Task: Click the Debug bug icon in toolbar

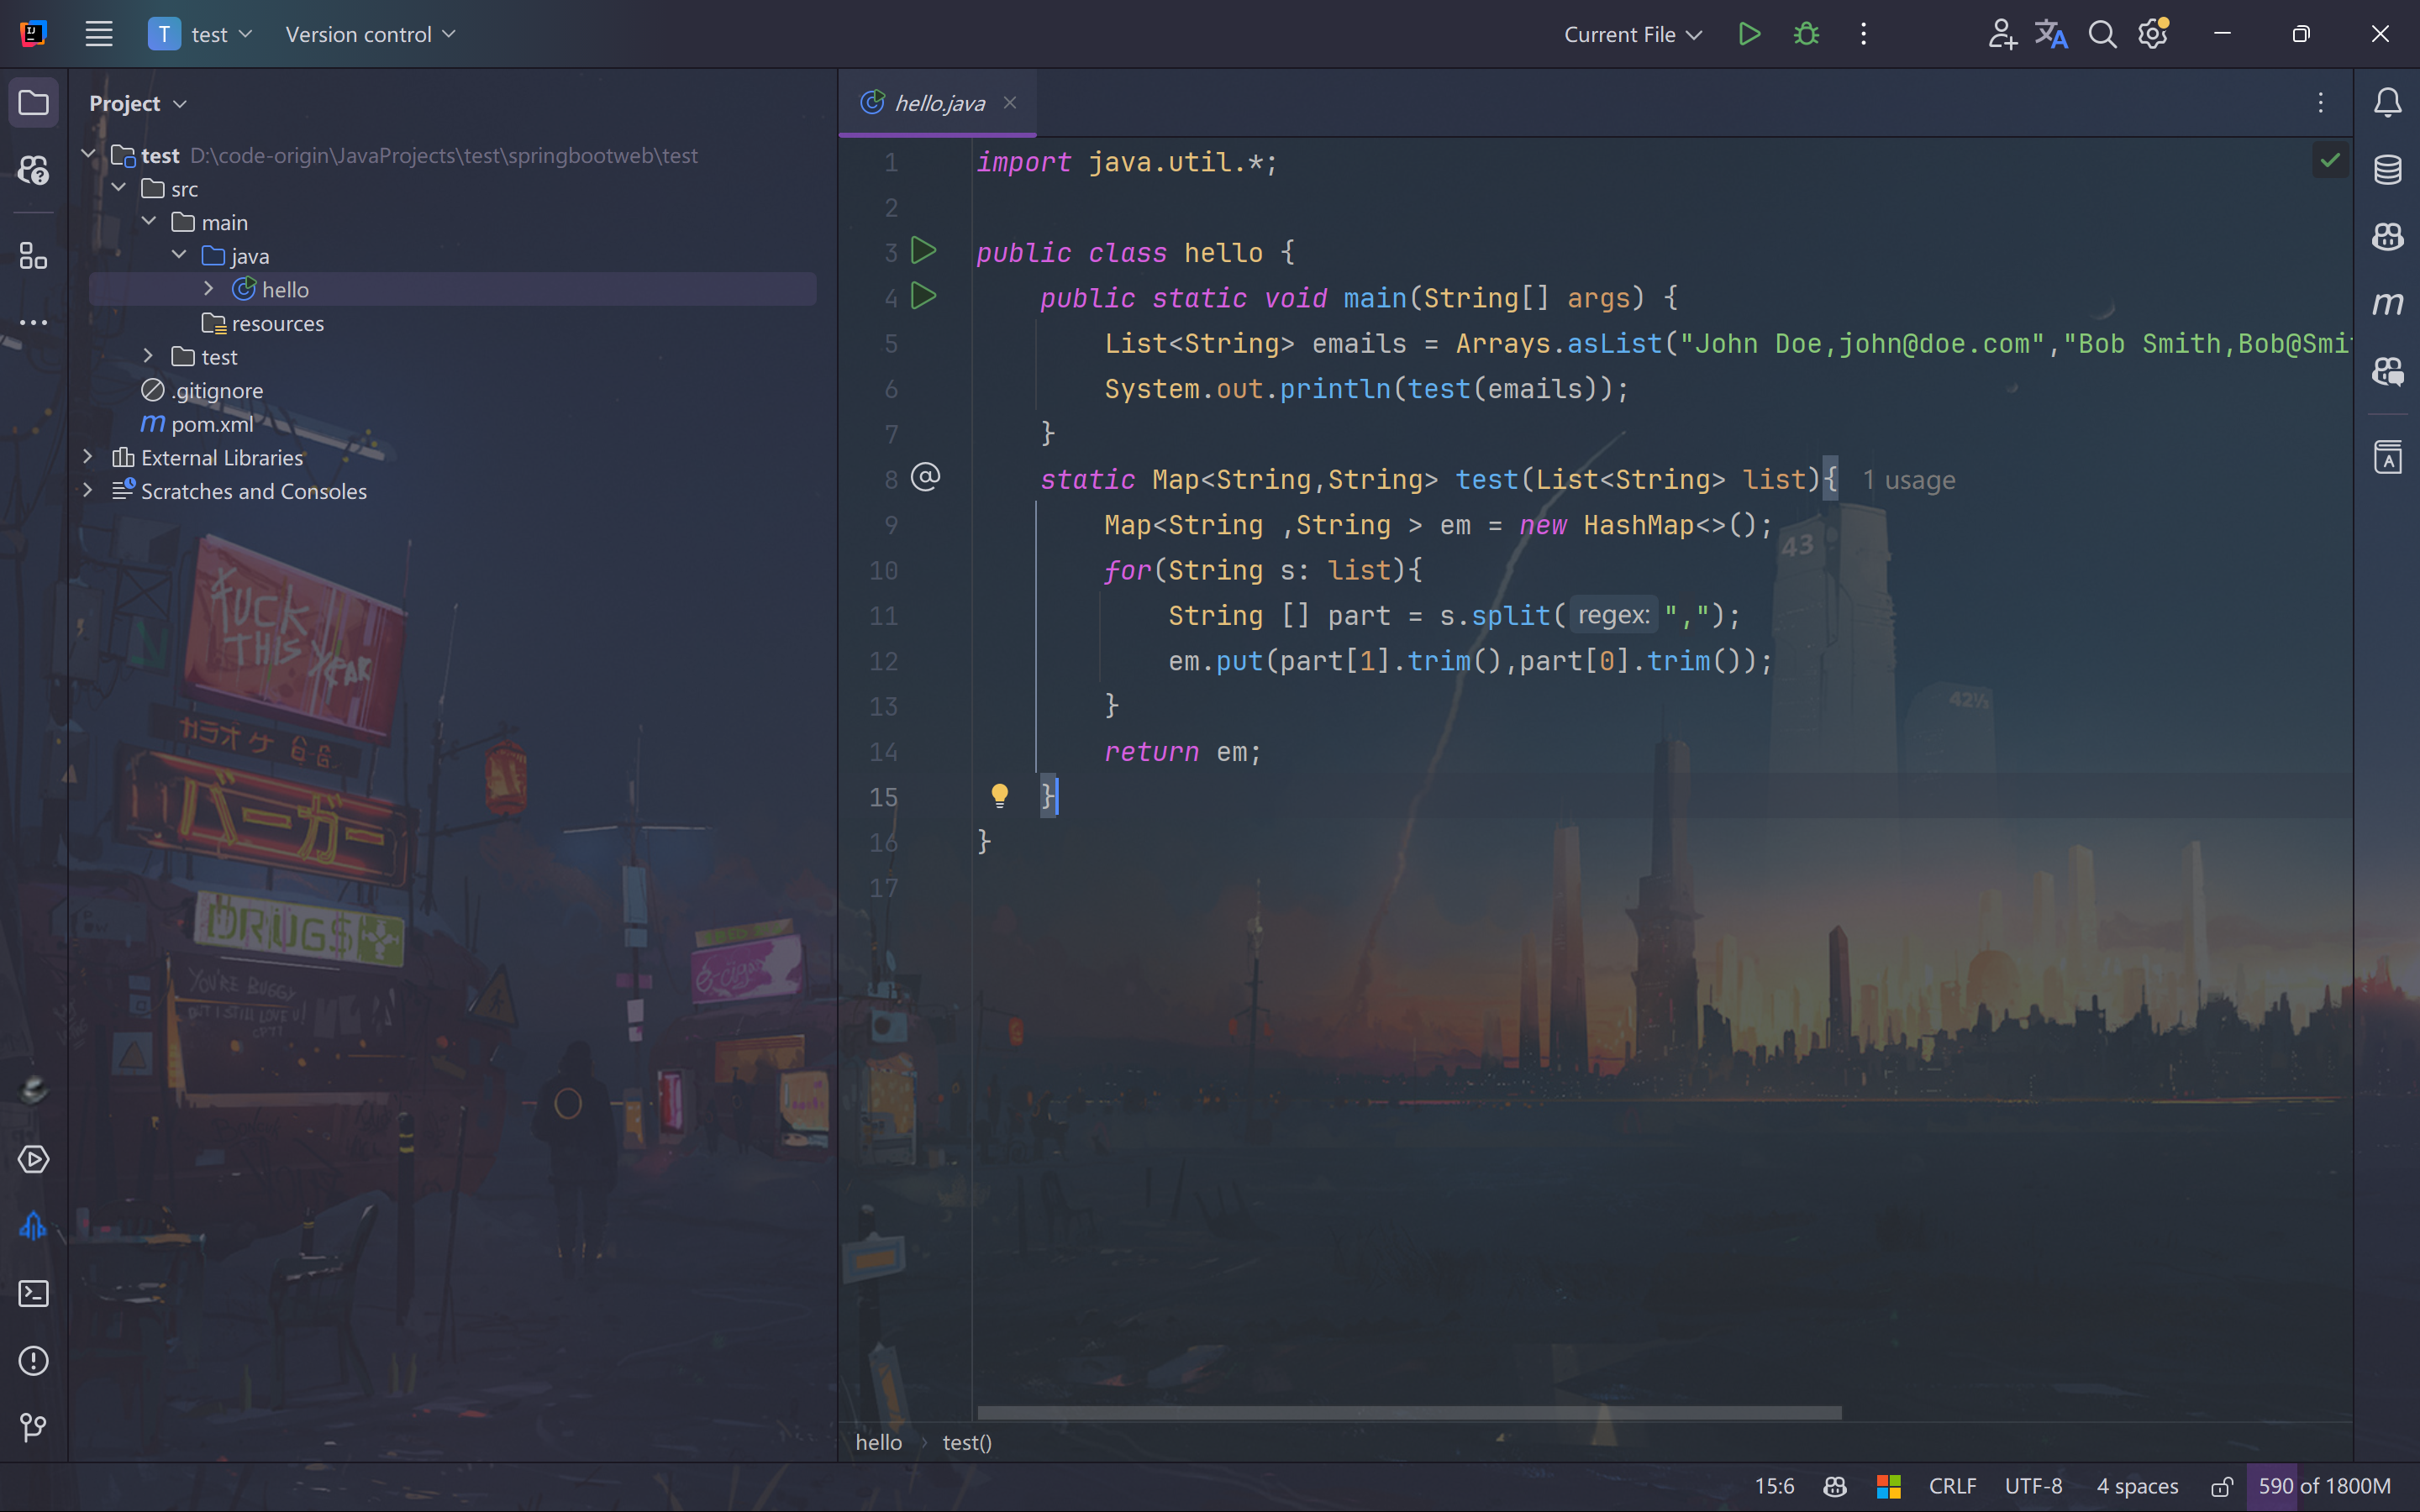Action: point(1806,34)
